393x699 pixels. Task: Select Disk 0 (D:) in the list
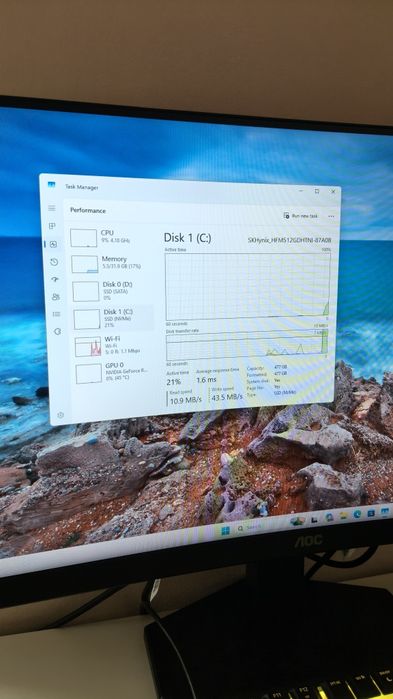(x=112, y=291)
